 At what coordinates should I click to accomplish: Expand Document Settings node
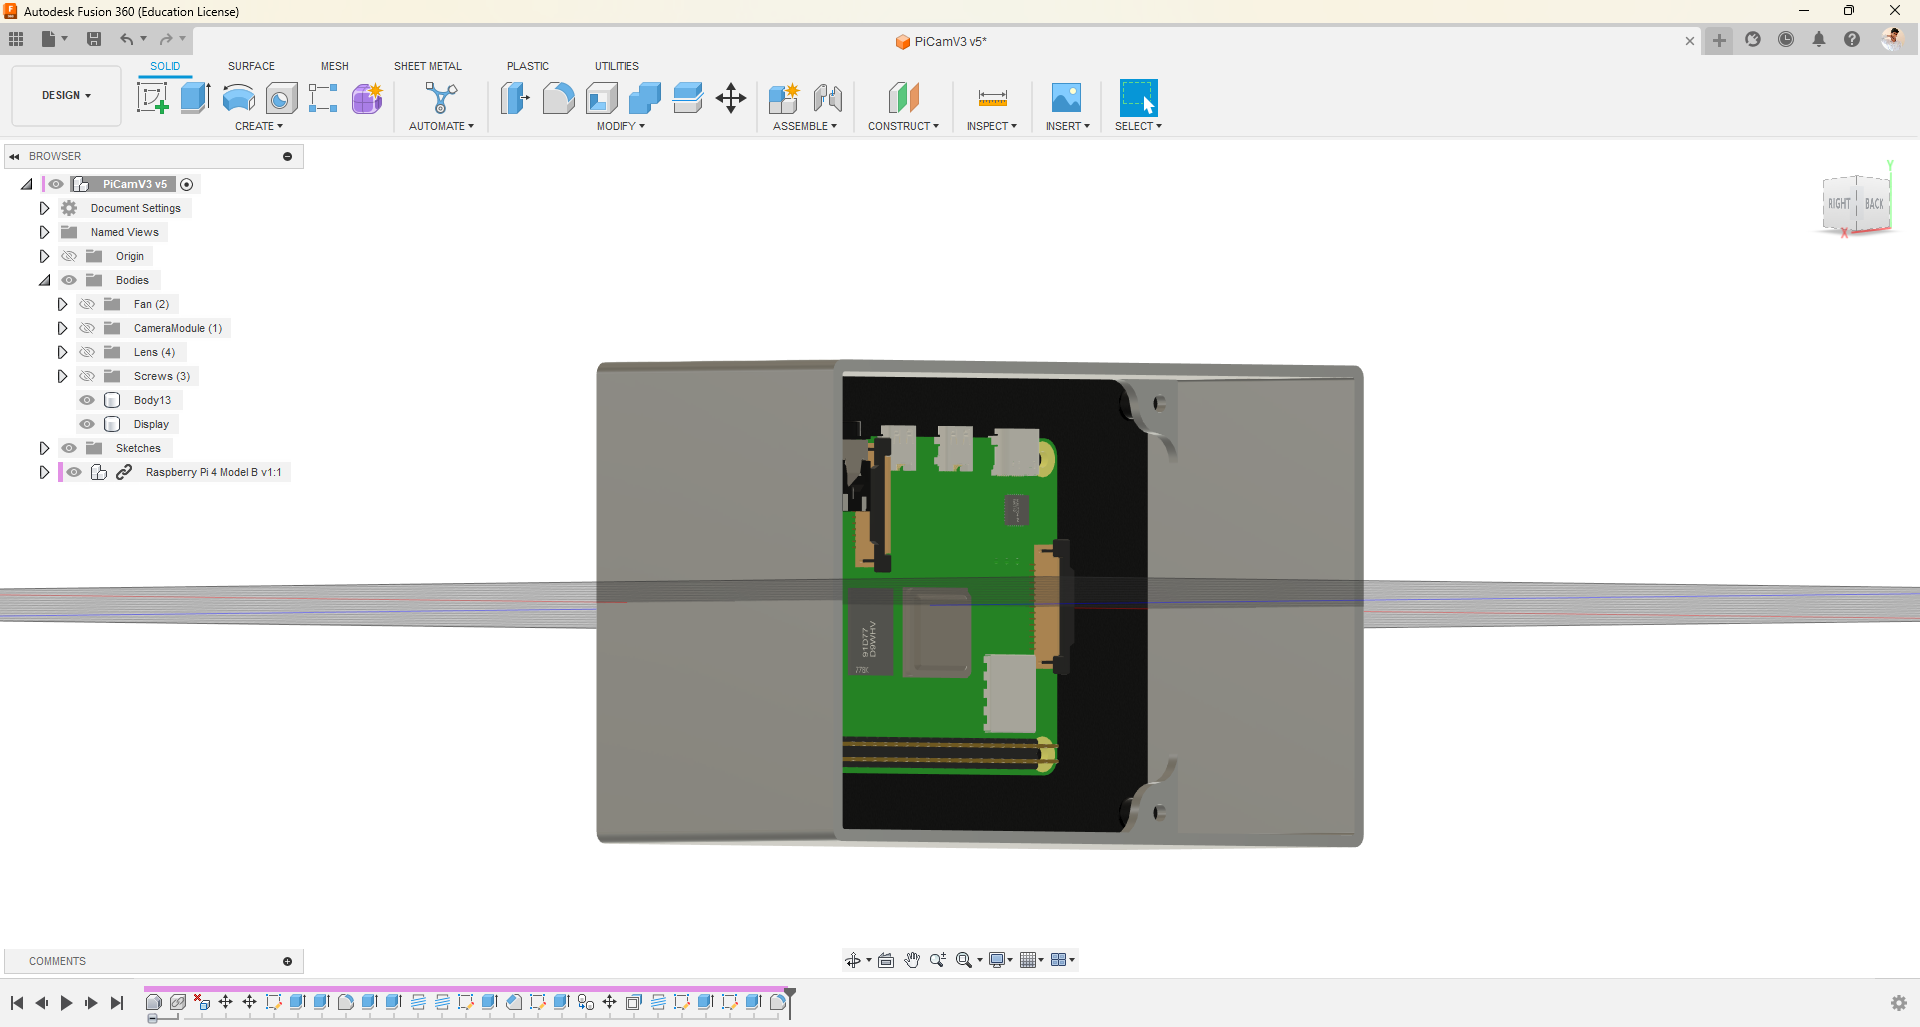(x=44, y=208)
